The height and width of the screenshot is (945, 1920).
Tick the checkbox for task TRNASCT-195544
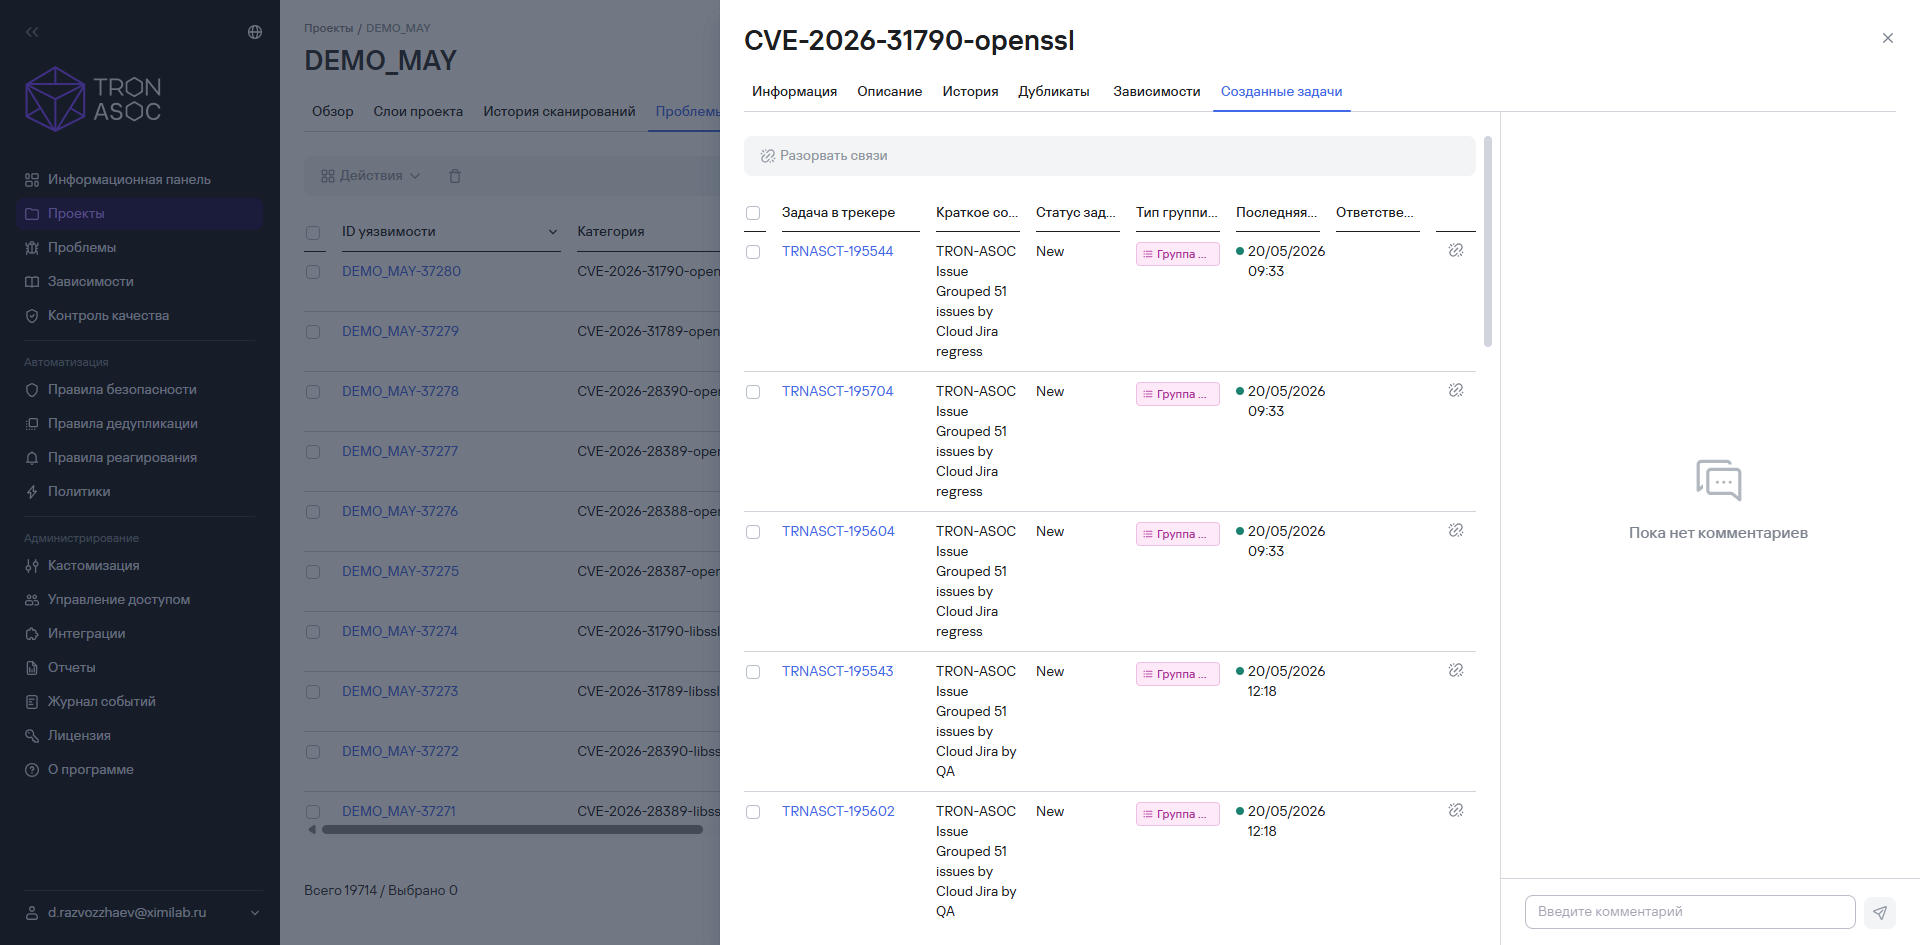coord(753,252)
